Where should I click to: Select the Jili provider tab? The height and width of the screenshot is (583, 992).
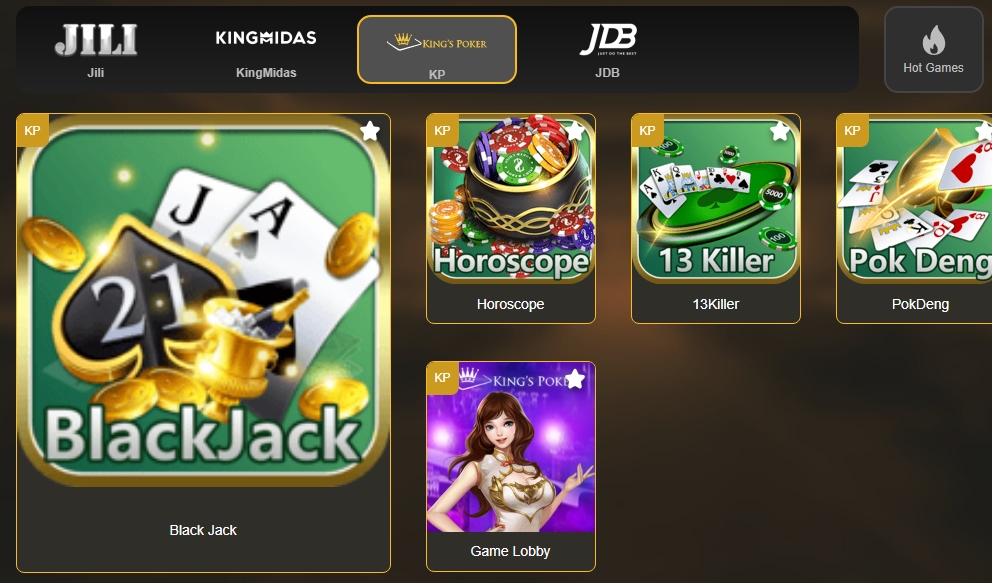pyautogui.click(x=96, y=50)
